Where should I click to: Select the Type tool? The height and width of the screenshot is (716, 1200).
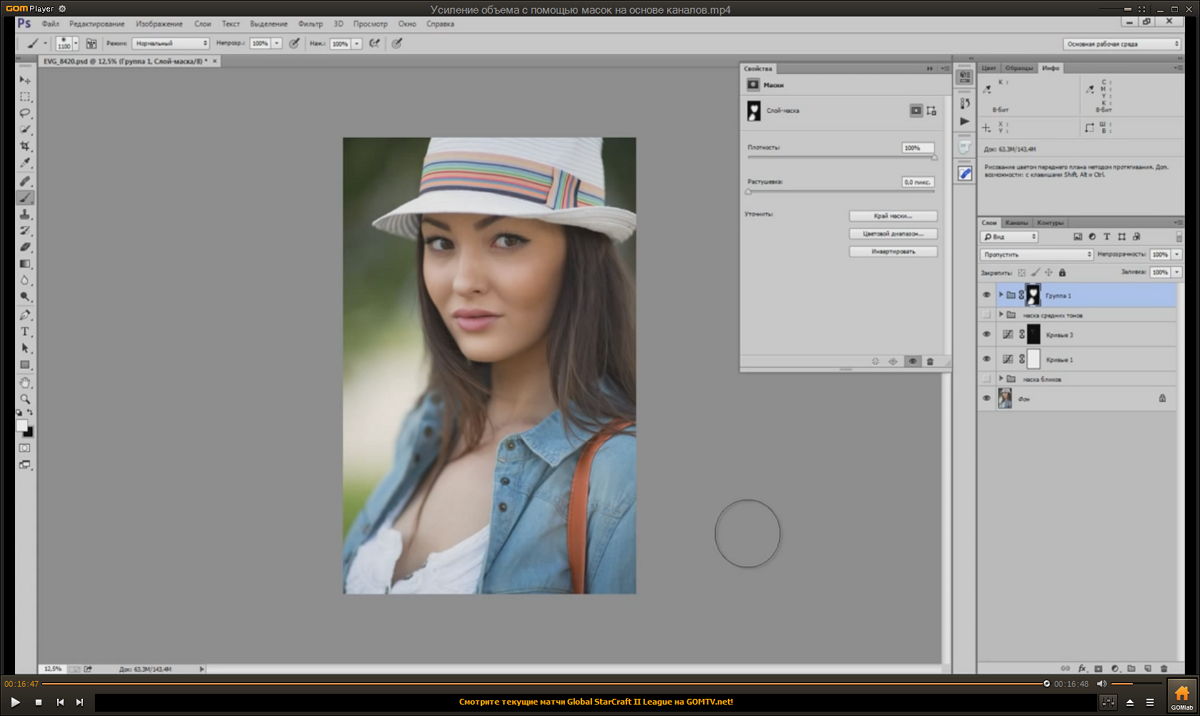25,331
